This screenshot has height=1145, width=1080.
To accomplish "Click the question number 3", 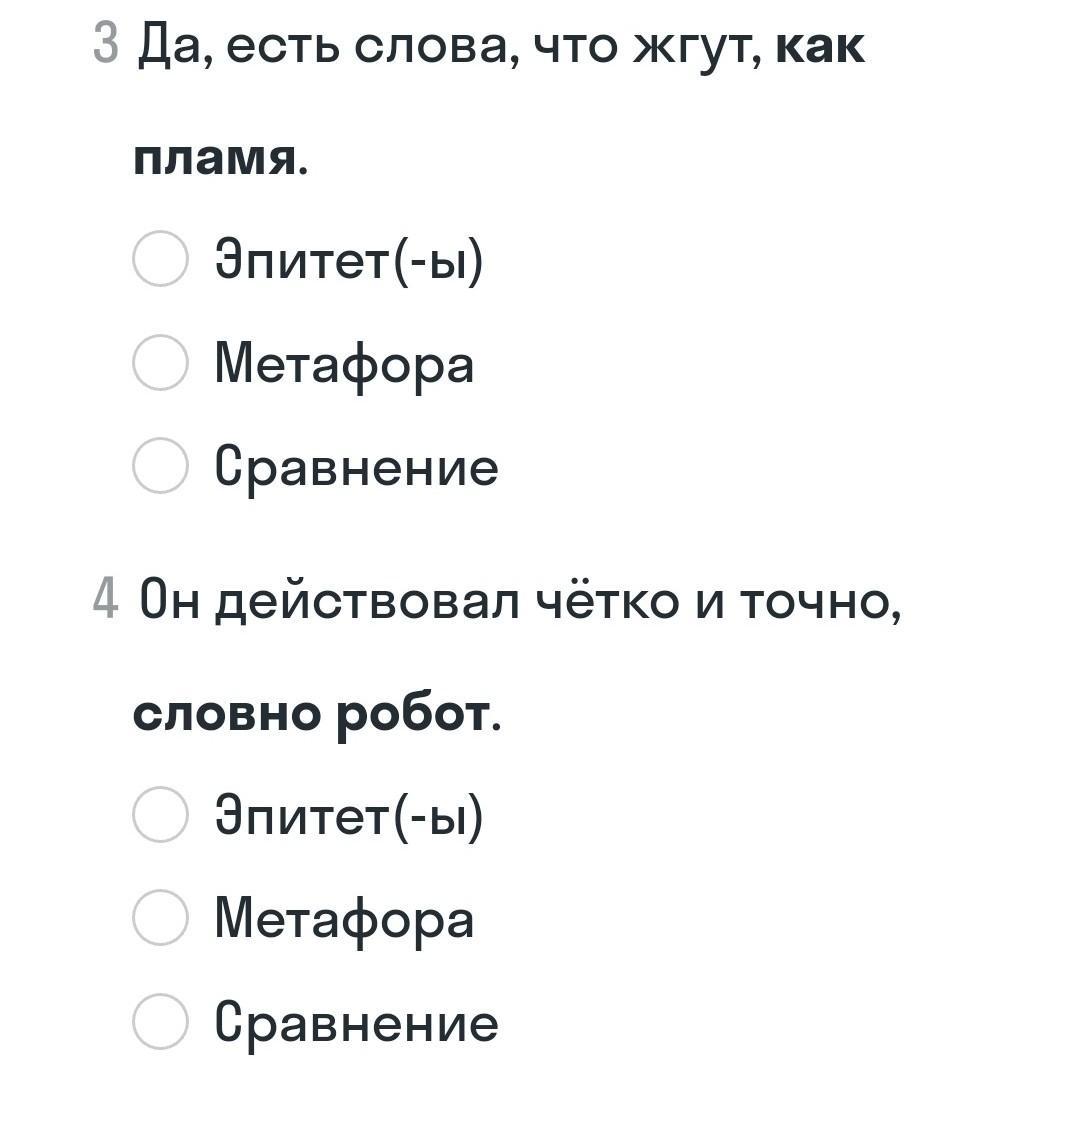I will point(106,46).
